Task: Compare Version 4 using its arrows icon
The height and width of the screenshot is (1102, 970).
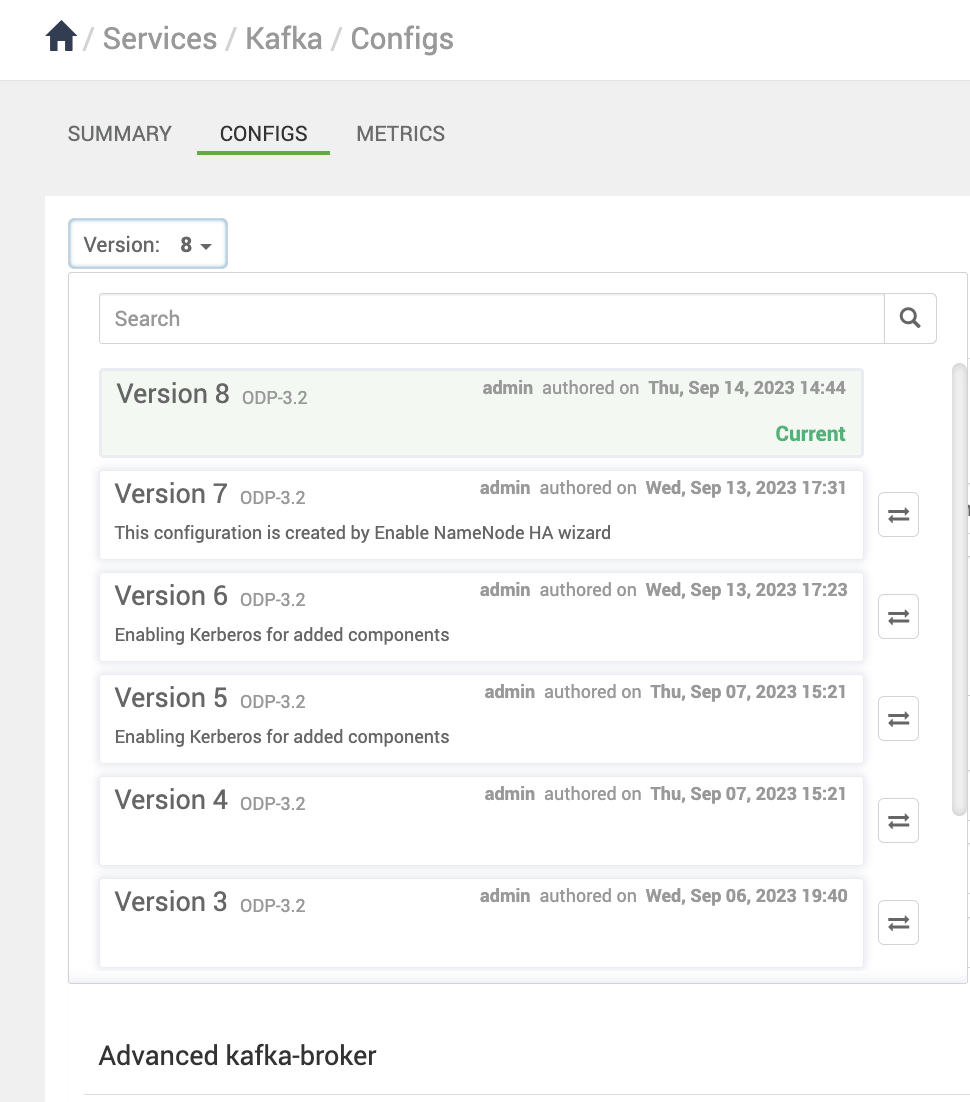Action: click(898, 820)
